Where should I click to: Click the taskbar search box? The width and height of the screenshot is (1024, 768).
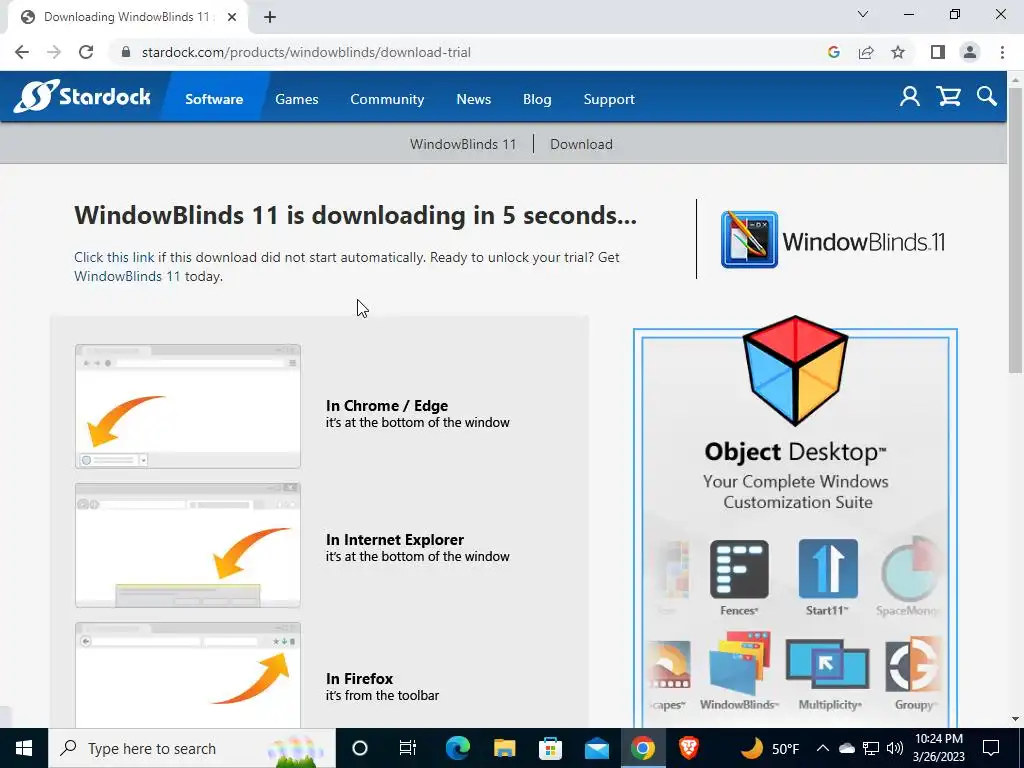(x=192, y=748)
